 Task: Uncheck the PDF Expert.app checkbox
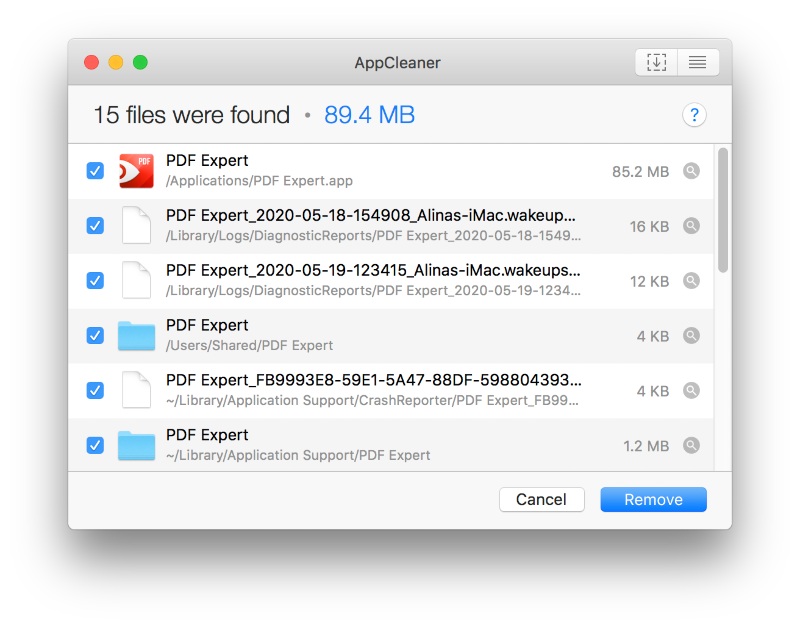[x=95, y=170]
